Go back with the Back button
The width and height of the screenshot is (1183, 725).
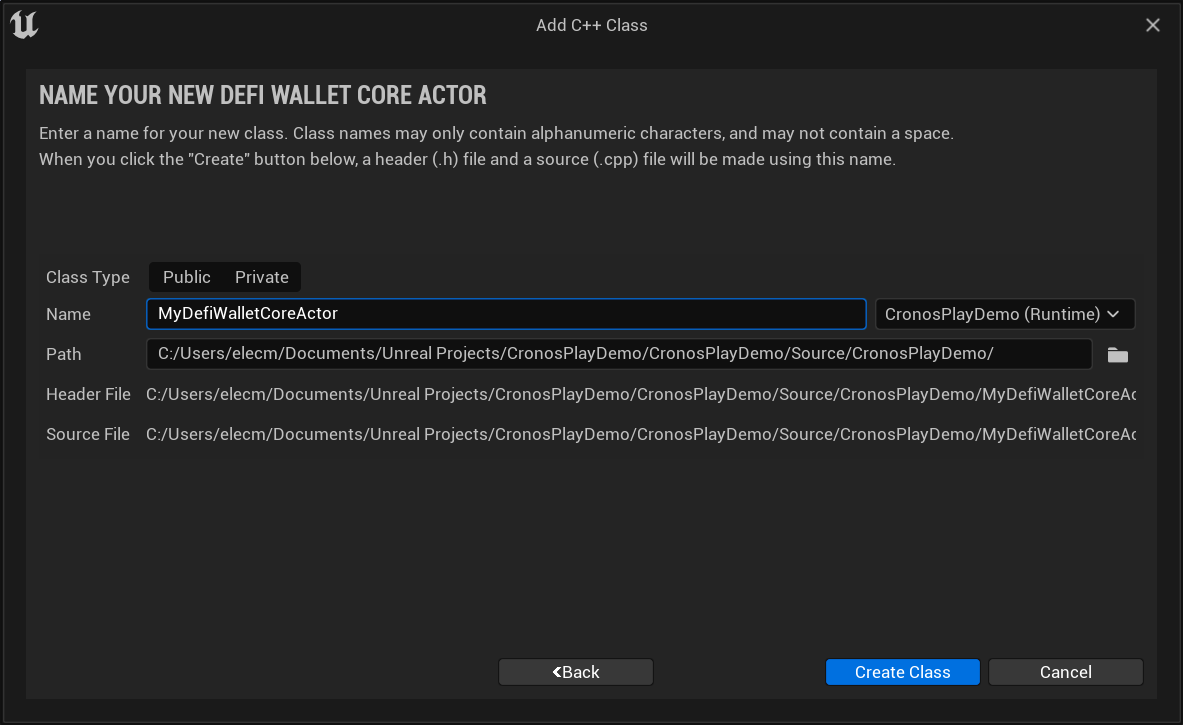point(576,672)
